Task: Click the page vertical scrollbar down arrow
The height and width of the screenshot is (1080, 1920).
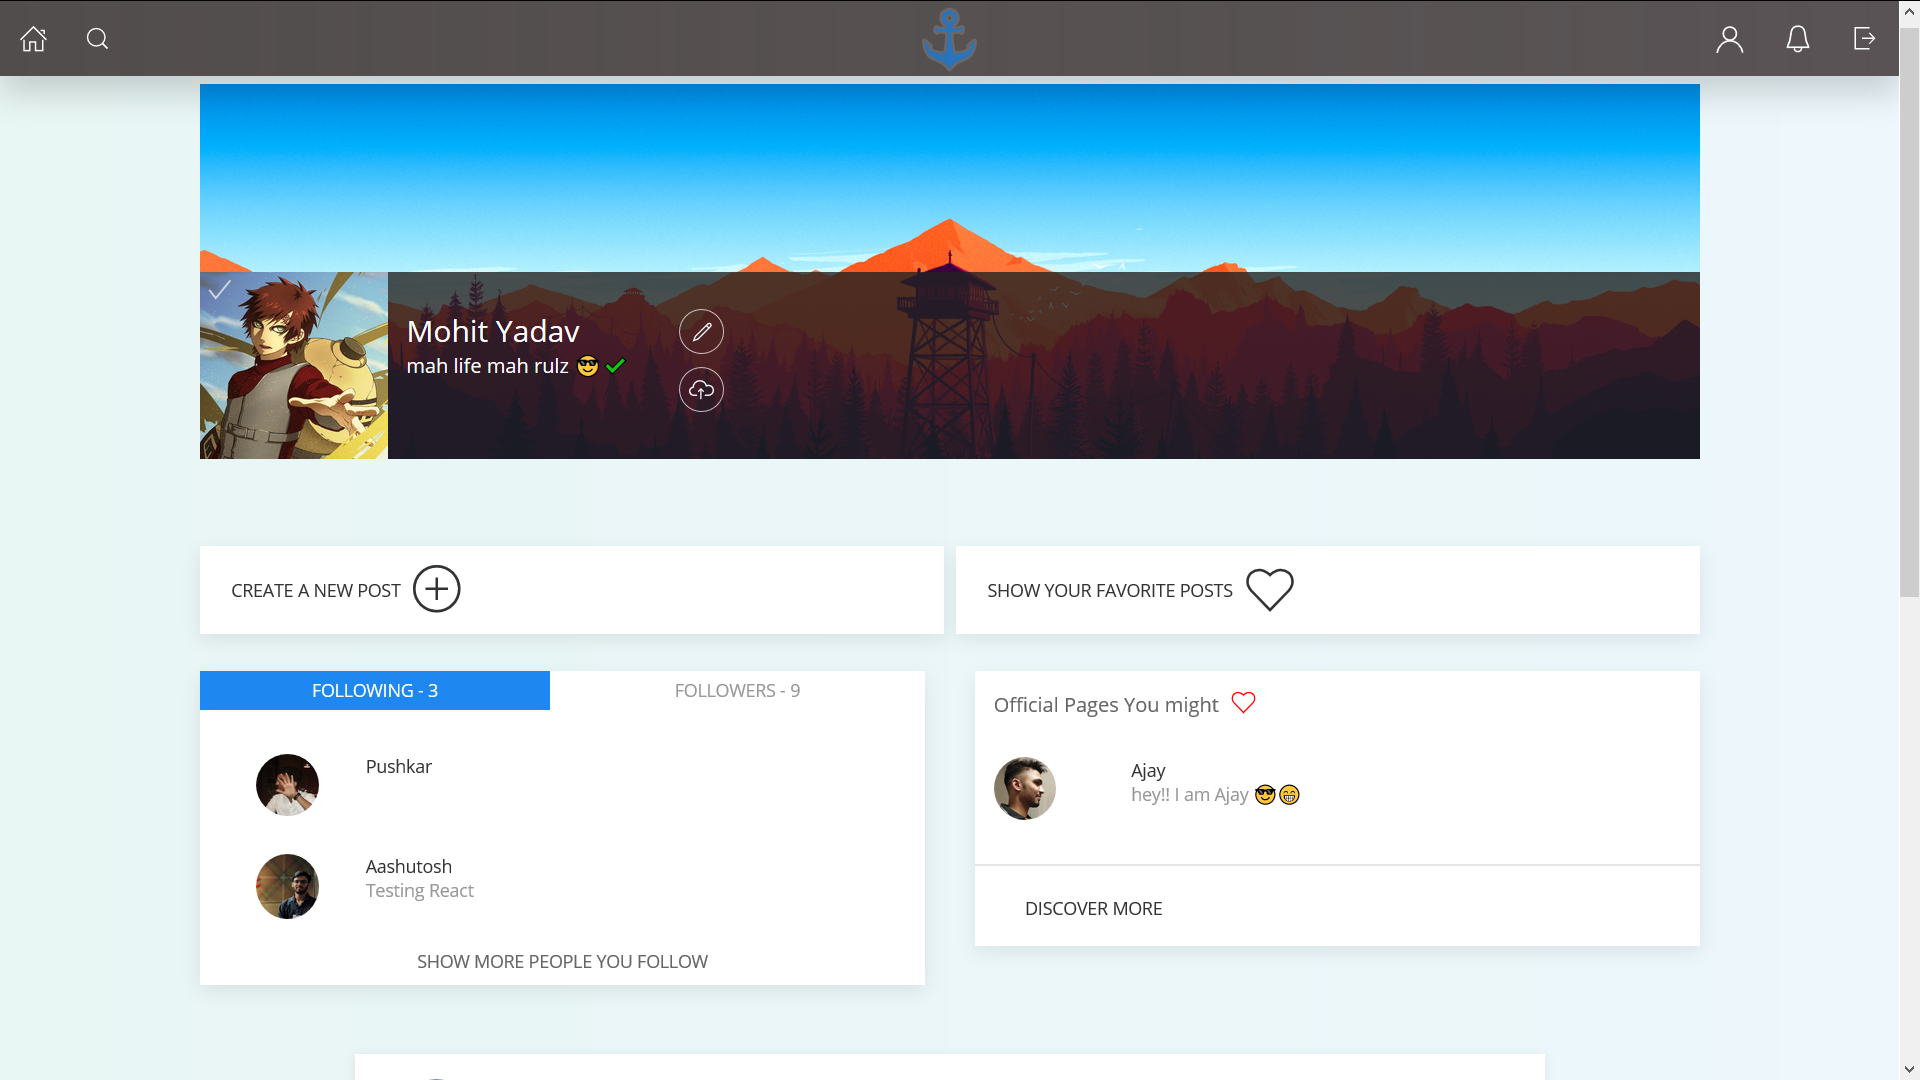Action: (x=1909, y=1069)
